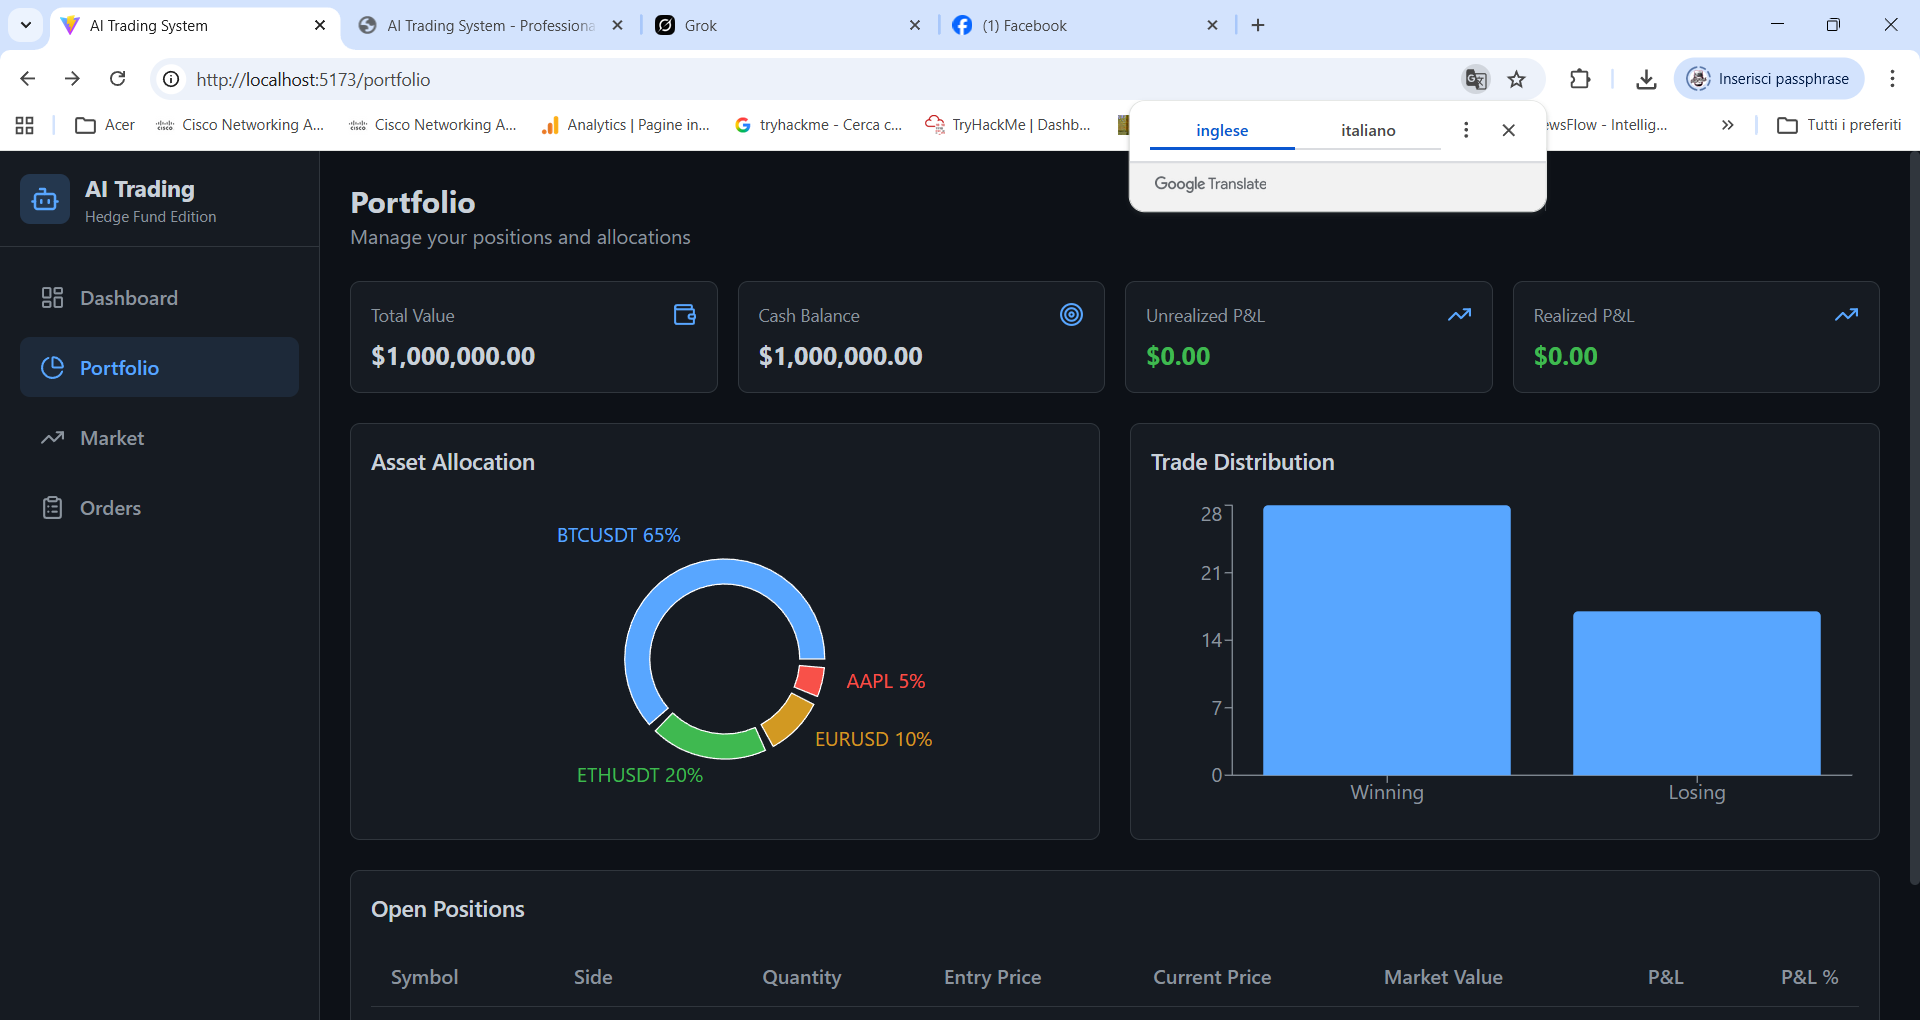Click the target icon on Cash Balance card
Screen dimensions: 1920x1020
click(x=1071, y=314)
